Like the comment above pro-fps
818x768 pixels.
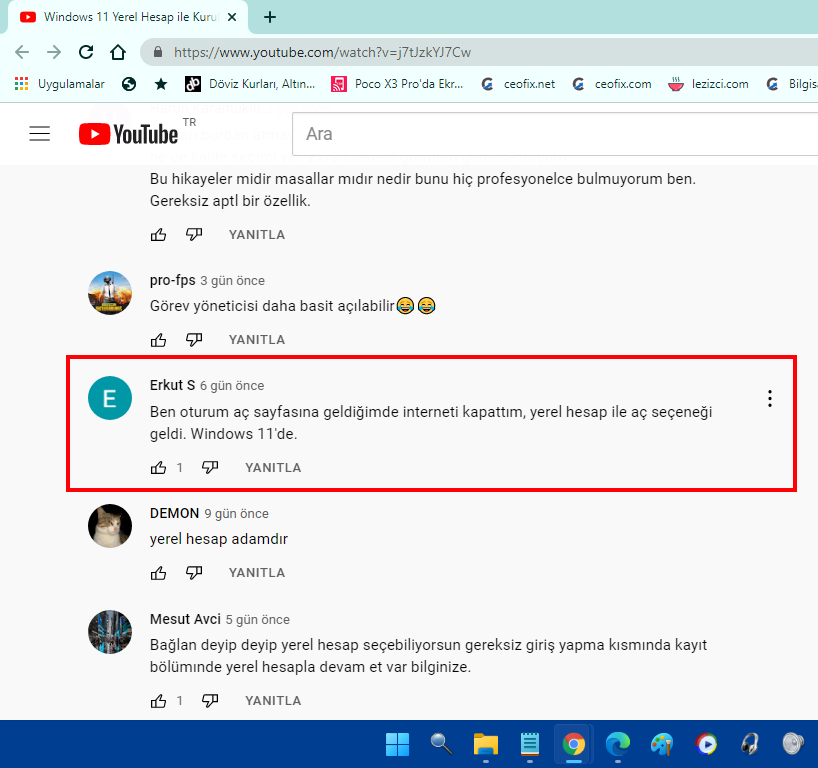(x=159, y=235)
